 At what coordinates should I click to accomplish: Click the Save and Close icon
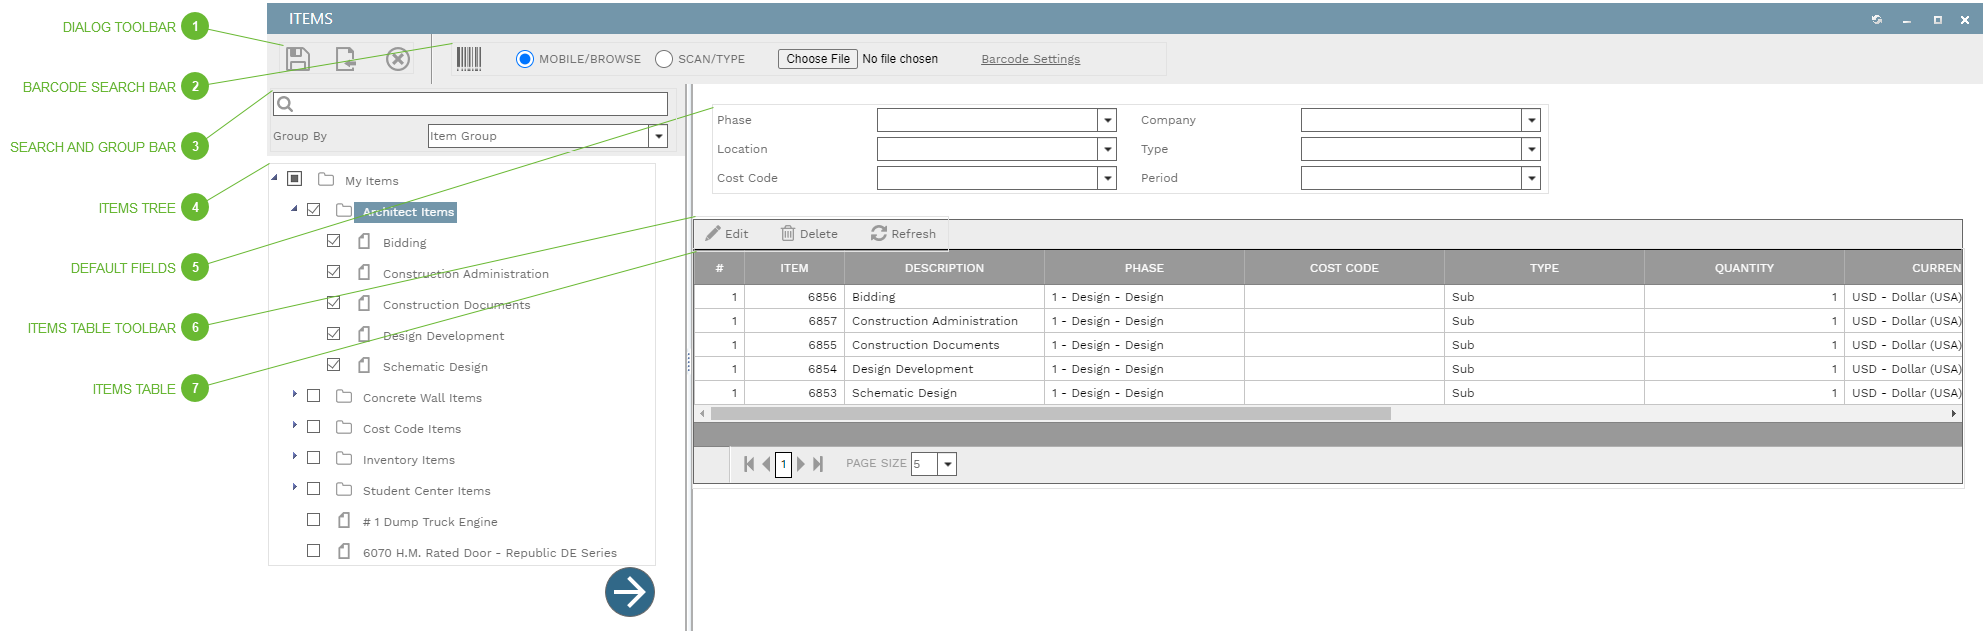(346, 59)
